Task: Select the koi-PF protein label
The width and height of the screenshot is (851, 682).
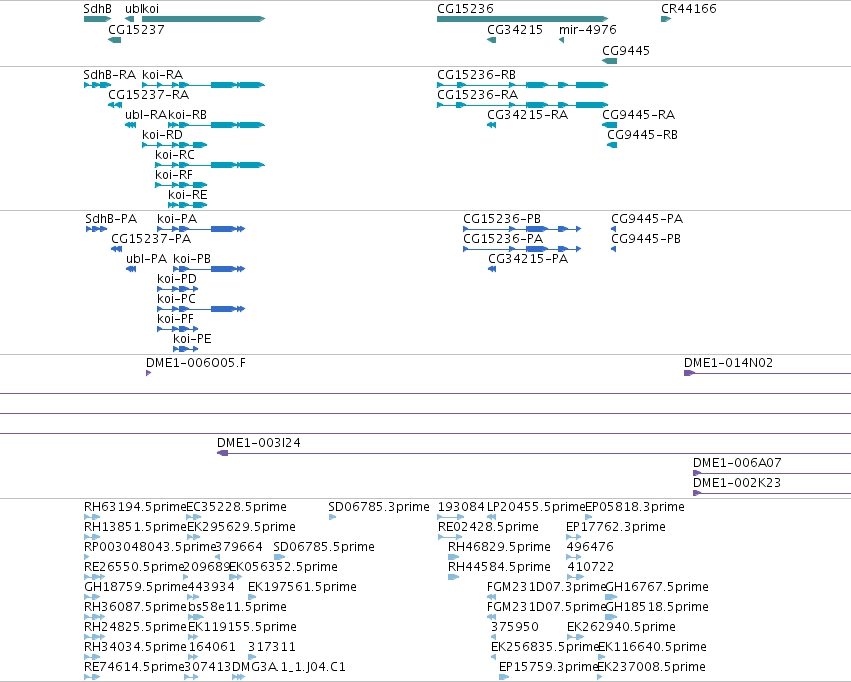Action: (176, 320)
